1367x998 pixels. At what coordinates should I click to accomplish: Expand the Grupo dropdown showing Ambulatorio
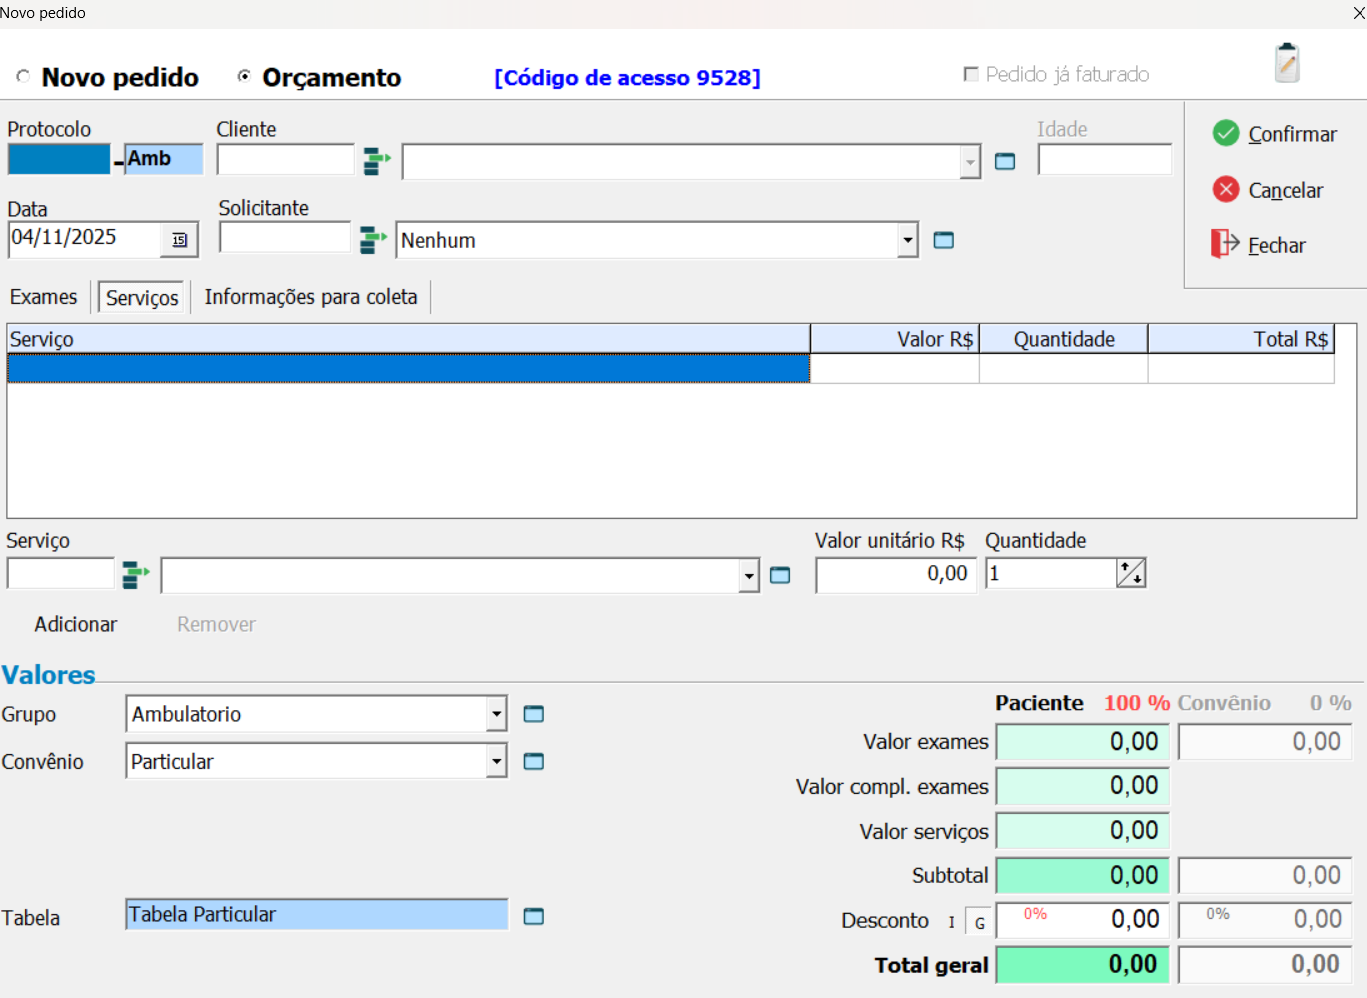tap(496, 714)
